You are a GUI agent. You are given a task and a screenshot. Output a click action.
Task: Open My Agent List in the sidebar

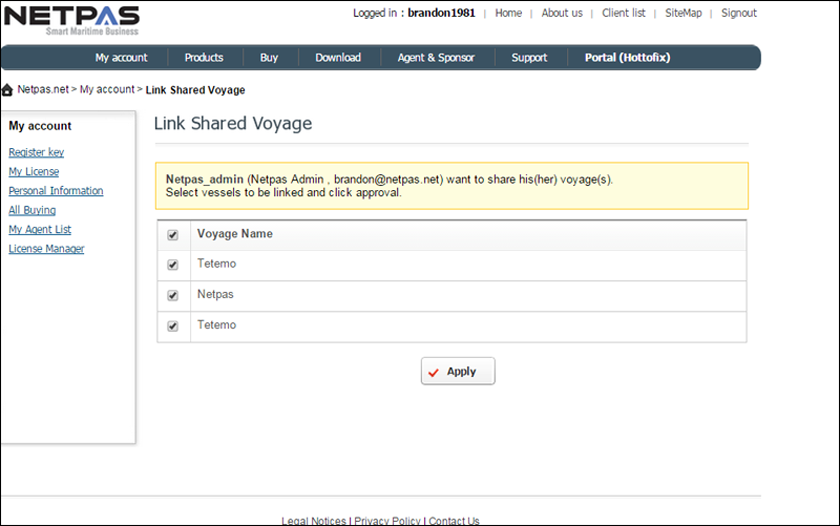tap(40, 229)
